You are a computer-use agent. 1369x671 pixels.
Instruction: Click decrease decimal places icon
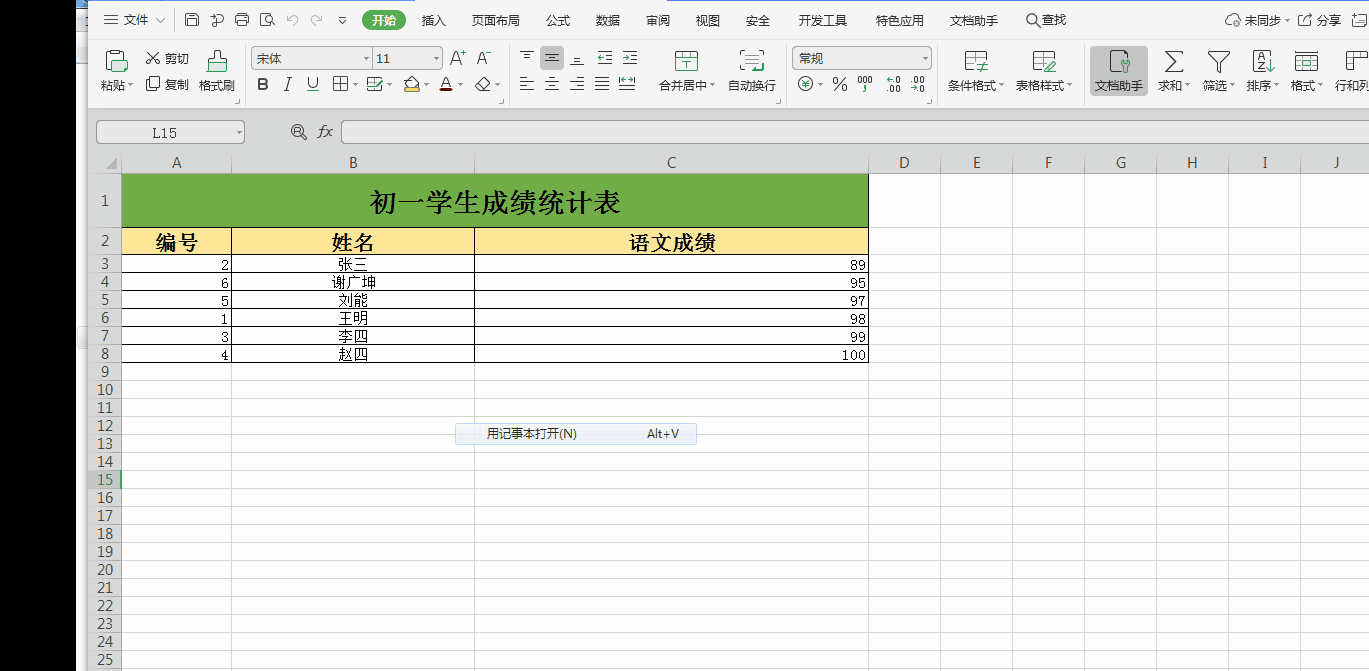click(918, 85)
